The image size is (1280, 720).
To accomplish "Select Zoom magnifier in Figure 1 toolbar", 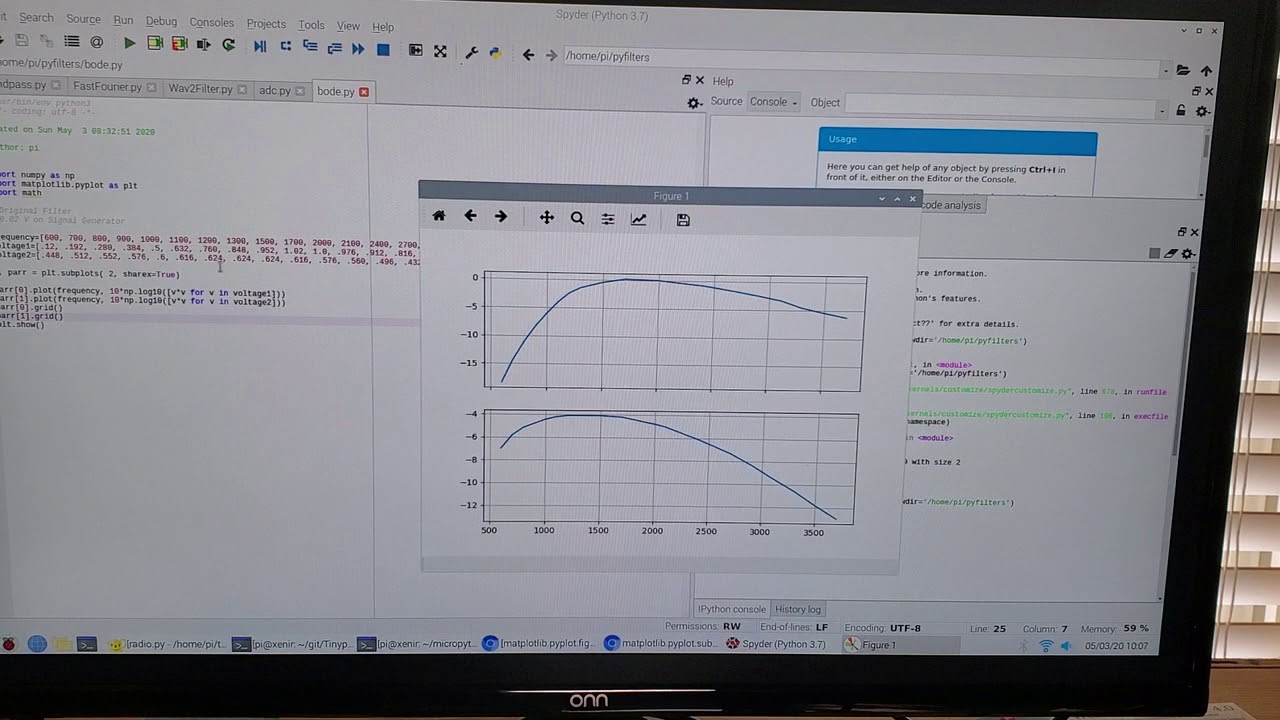I will (577, 218).
